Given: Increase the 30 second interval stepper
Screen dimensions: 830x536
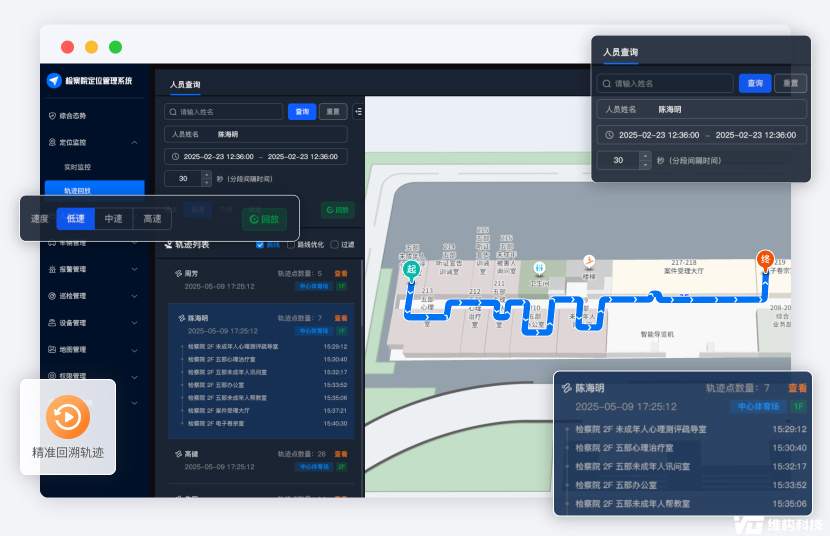Looking at the screenshot, I should click(x=646, y=156).
